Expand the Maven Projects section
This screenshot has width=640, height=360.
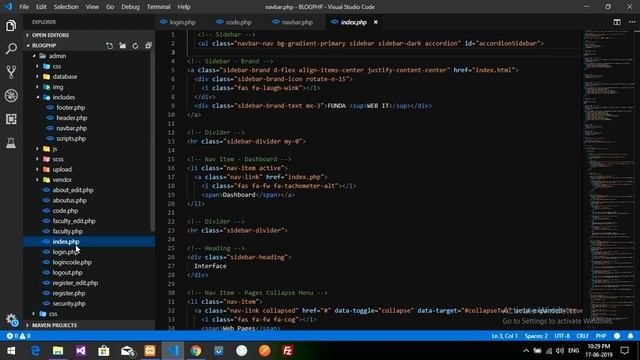[54, 325]
